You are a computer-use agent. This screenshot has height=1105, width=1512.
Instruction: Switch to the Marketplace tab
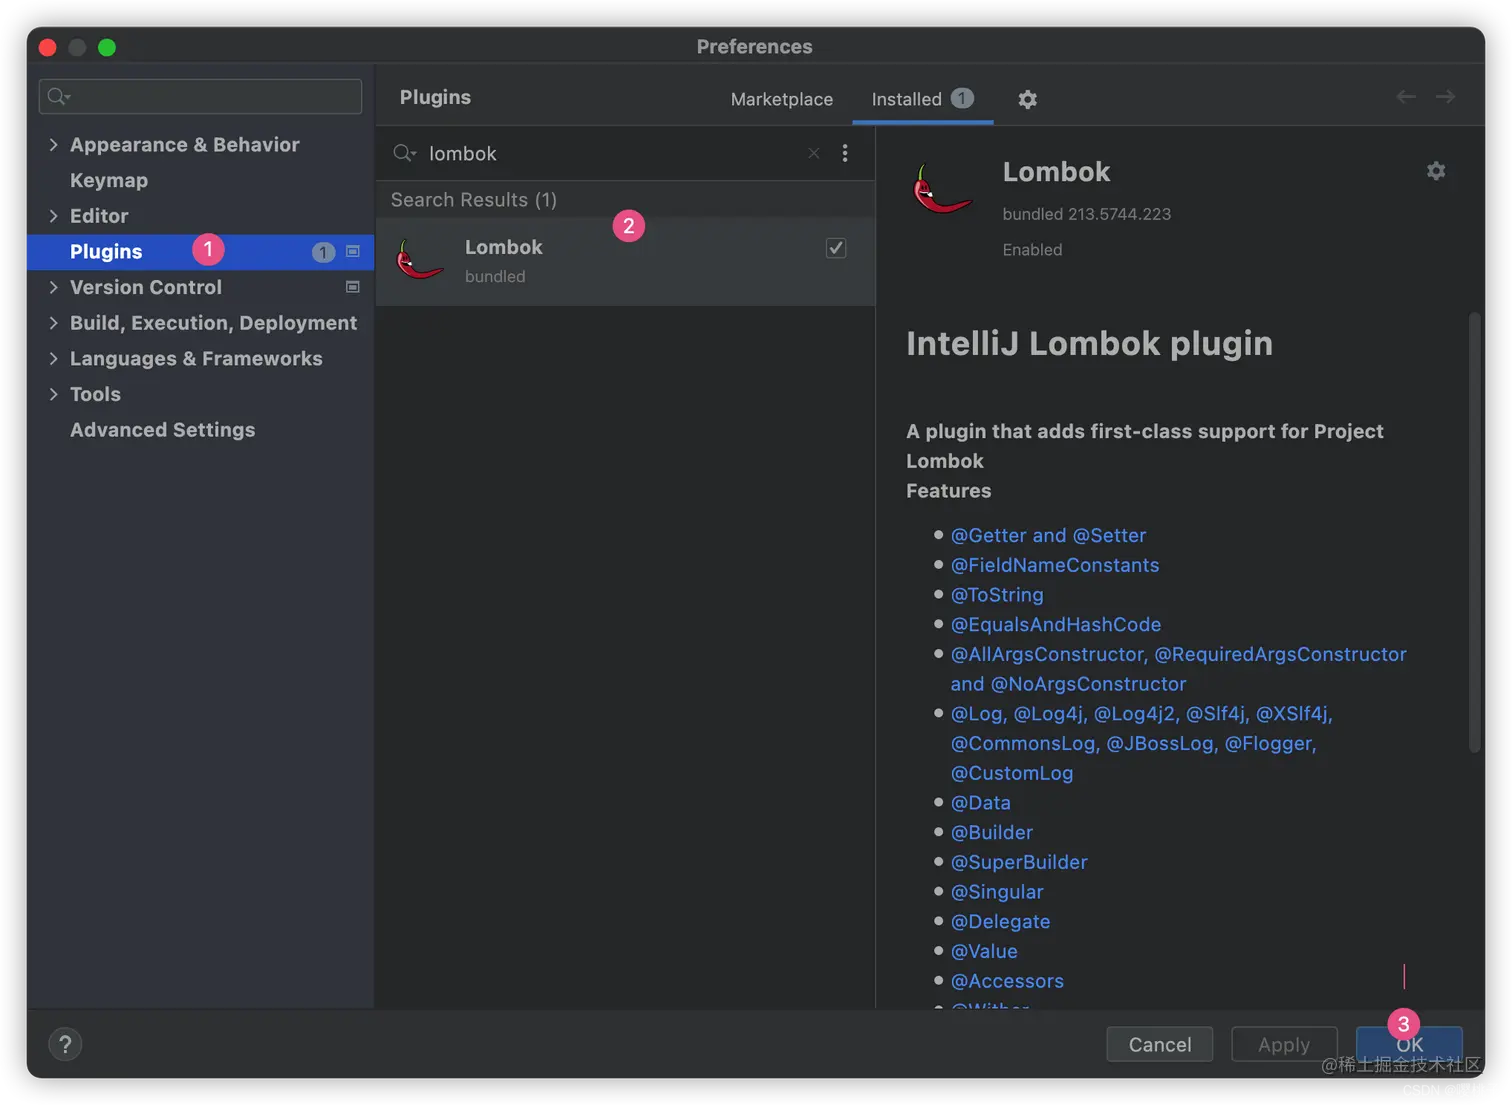click(782, 99)
